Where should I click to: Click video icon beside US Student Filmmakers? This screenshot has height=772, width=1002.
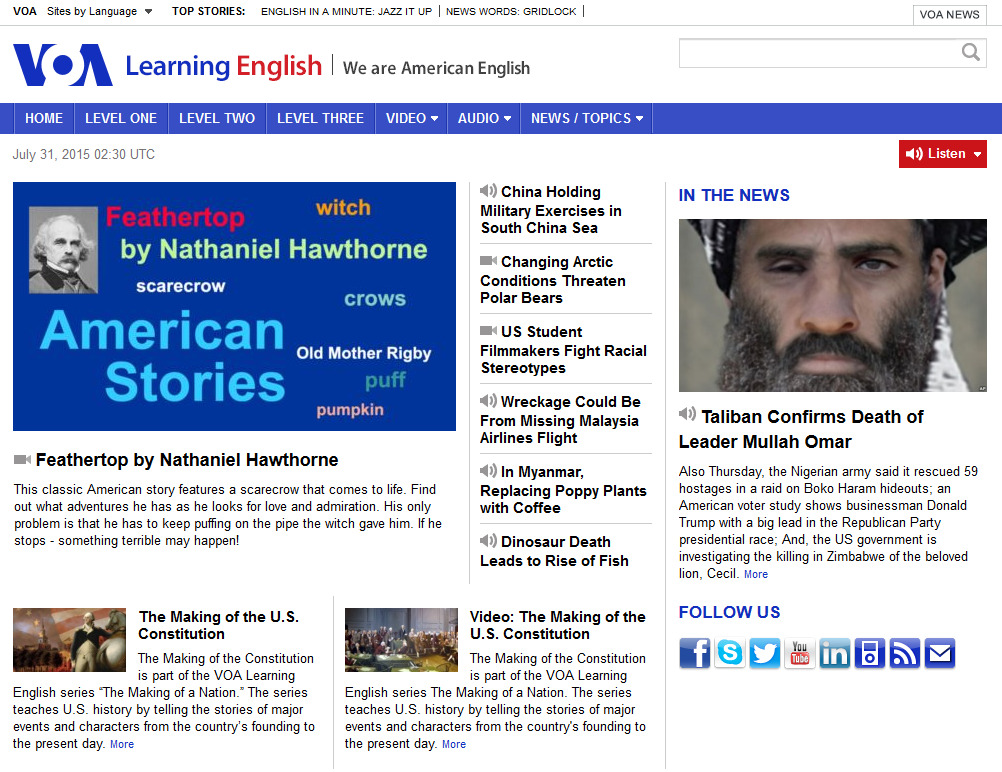click(x=488, y=330)
